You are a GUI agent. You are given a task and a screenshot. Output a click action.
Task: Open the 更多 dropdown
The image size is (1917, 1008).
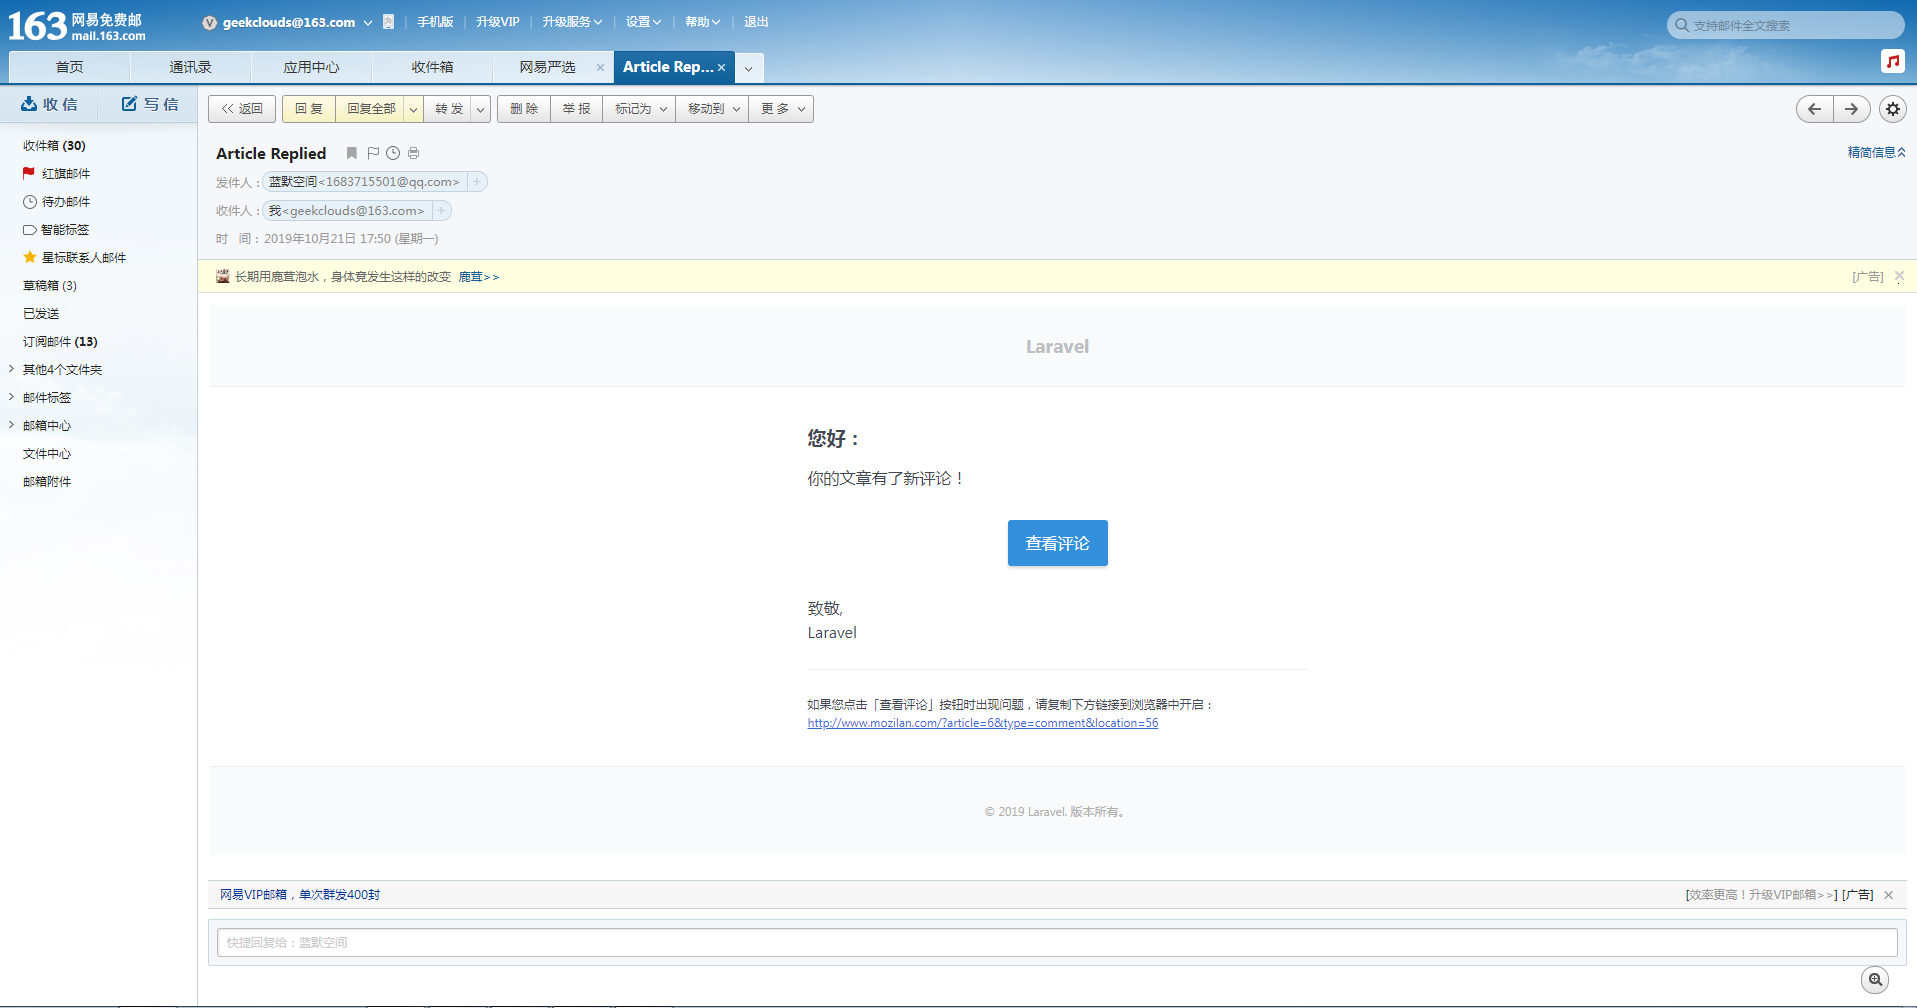coord(782,109)
